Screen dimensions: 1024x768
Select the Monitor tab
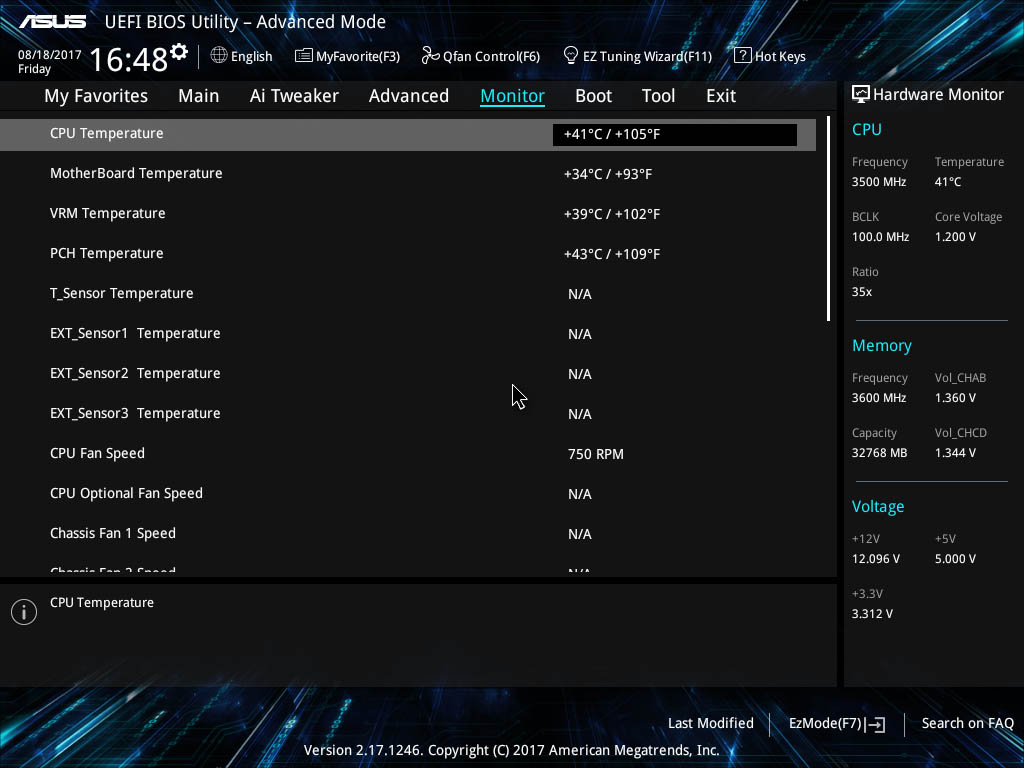pos(513,96)
